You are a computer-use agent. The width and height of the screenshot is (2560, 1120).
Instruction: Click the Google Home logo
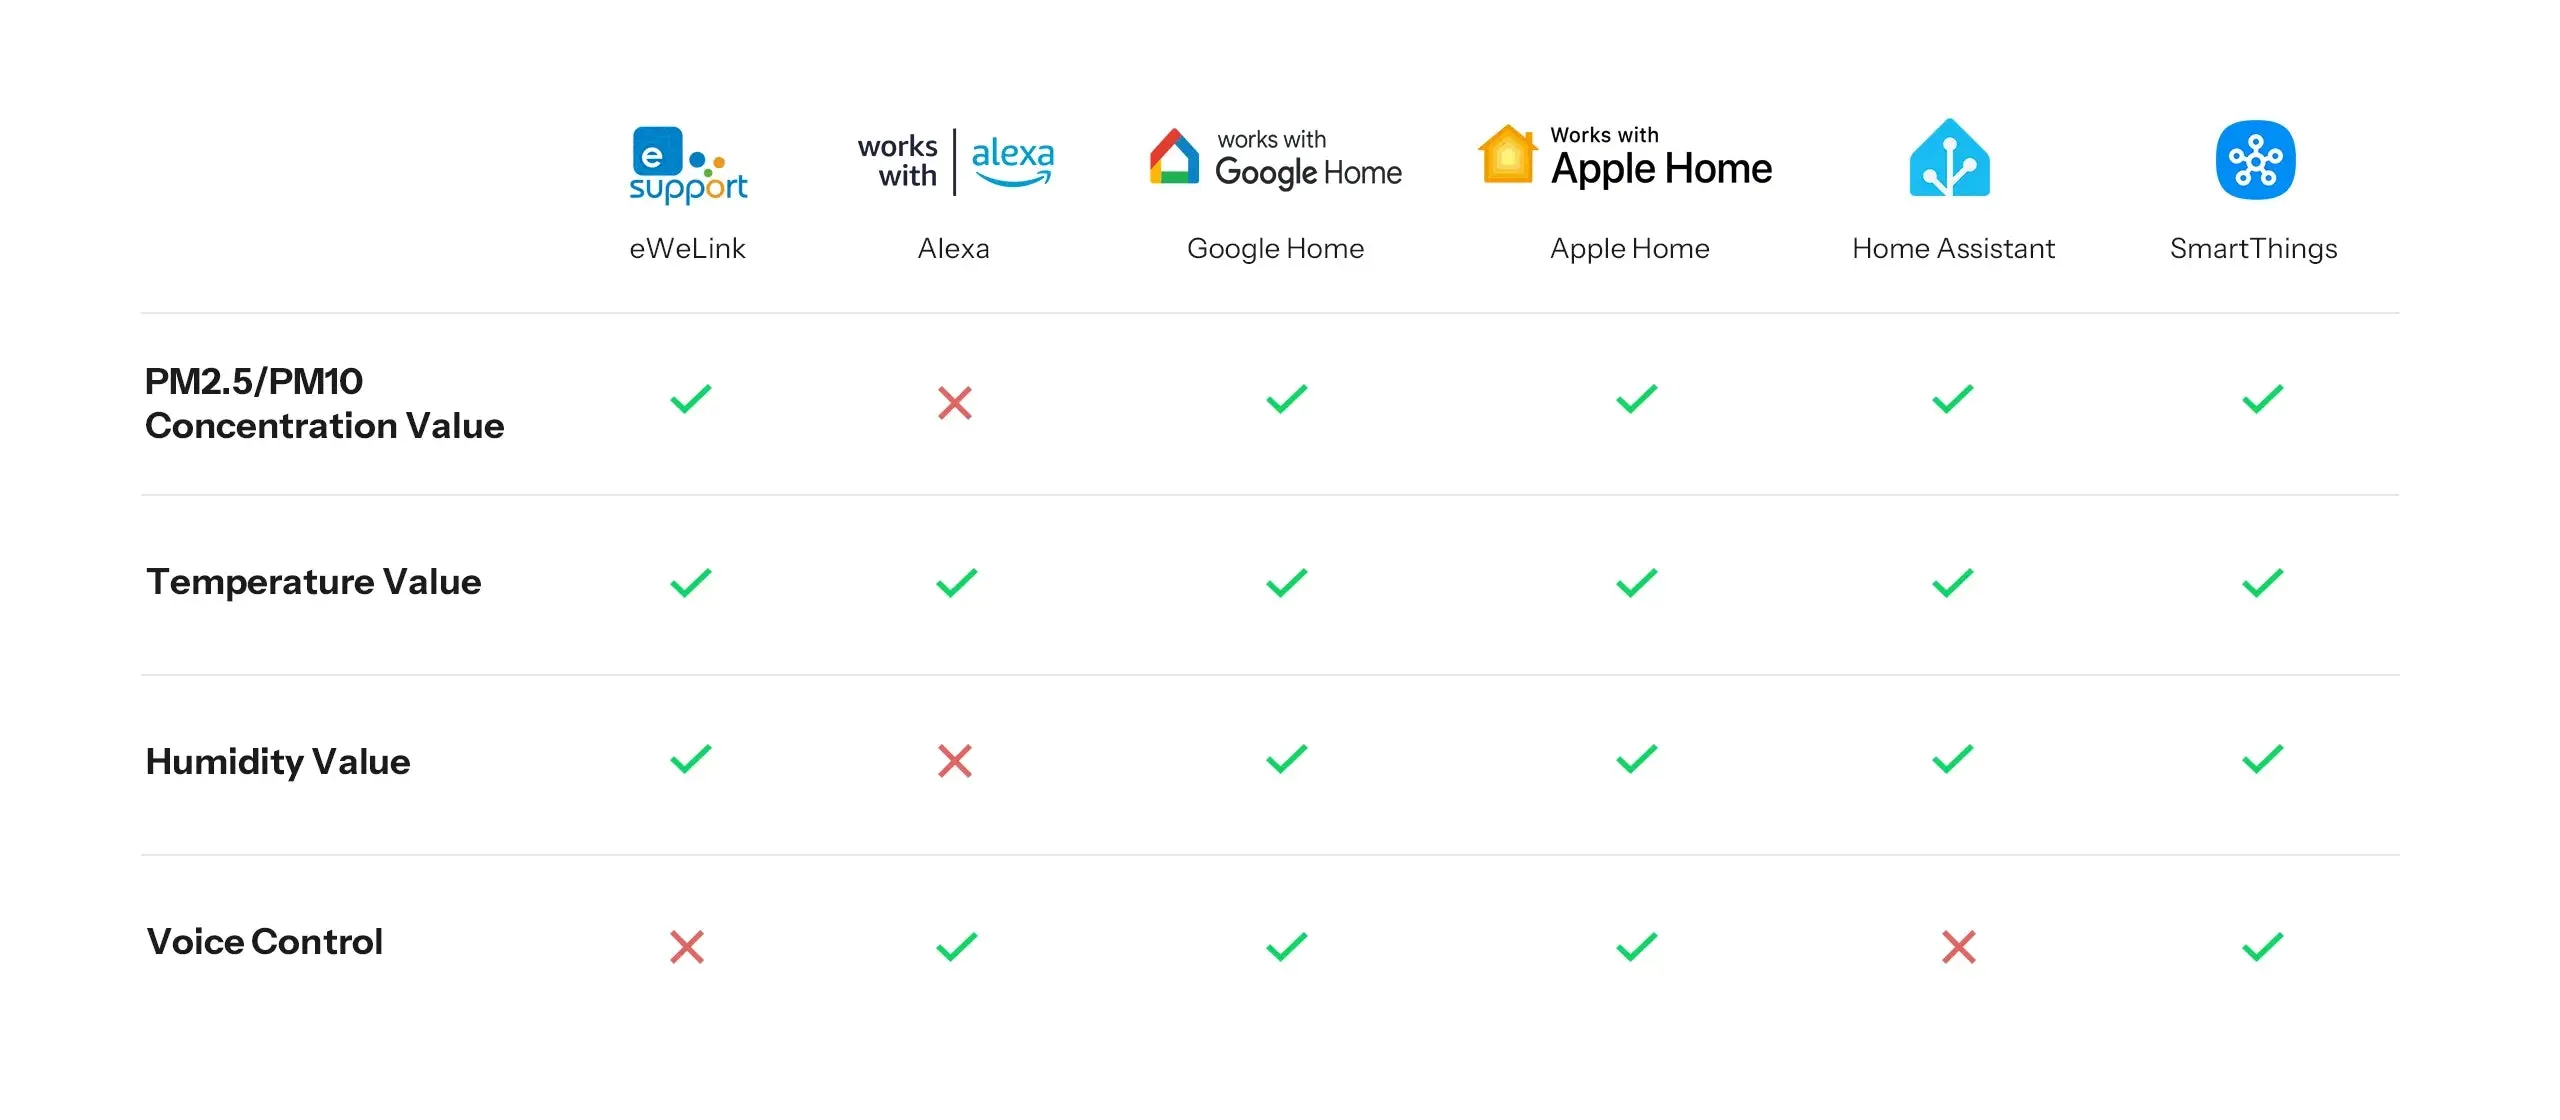pyautogui.click(x=1275, y=160)
